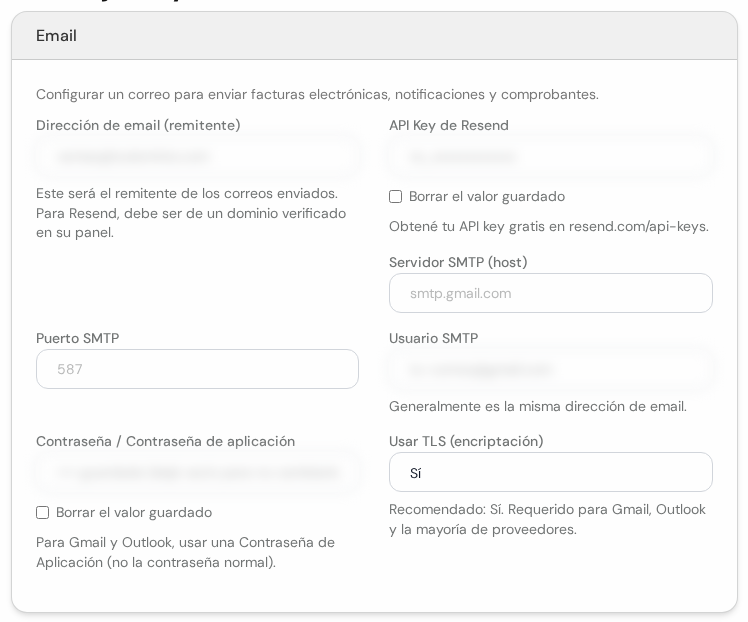Viewport: 748px width, 622px height.
Task: Click the 'Usar TLS (encriptación)' label
Action: pos(466,441)
